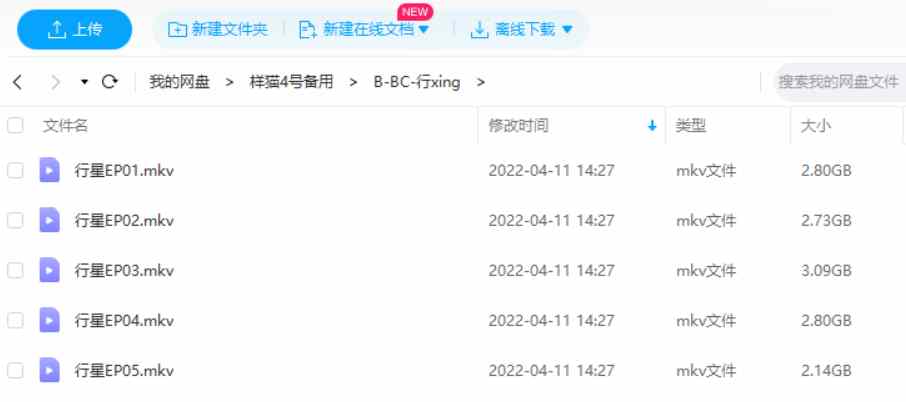Go to 我的网盘 in breadcrumb
This screenshot has height=402, width=906.
[179, 82]
